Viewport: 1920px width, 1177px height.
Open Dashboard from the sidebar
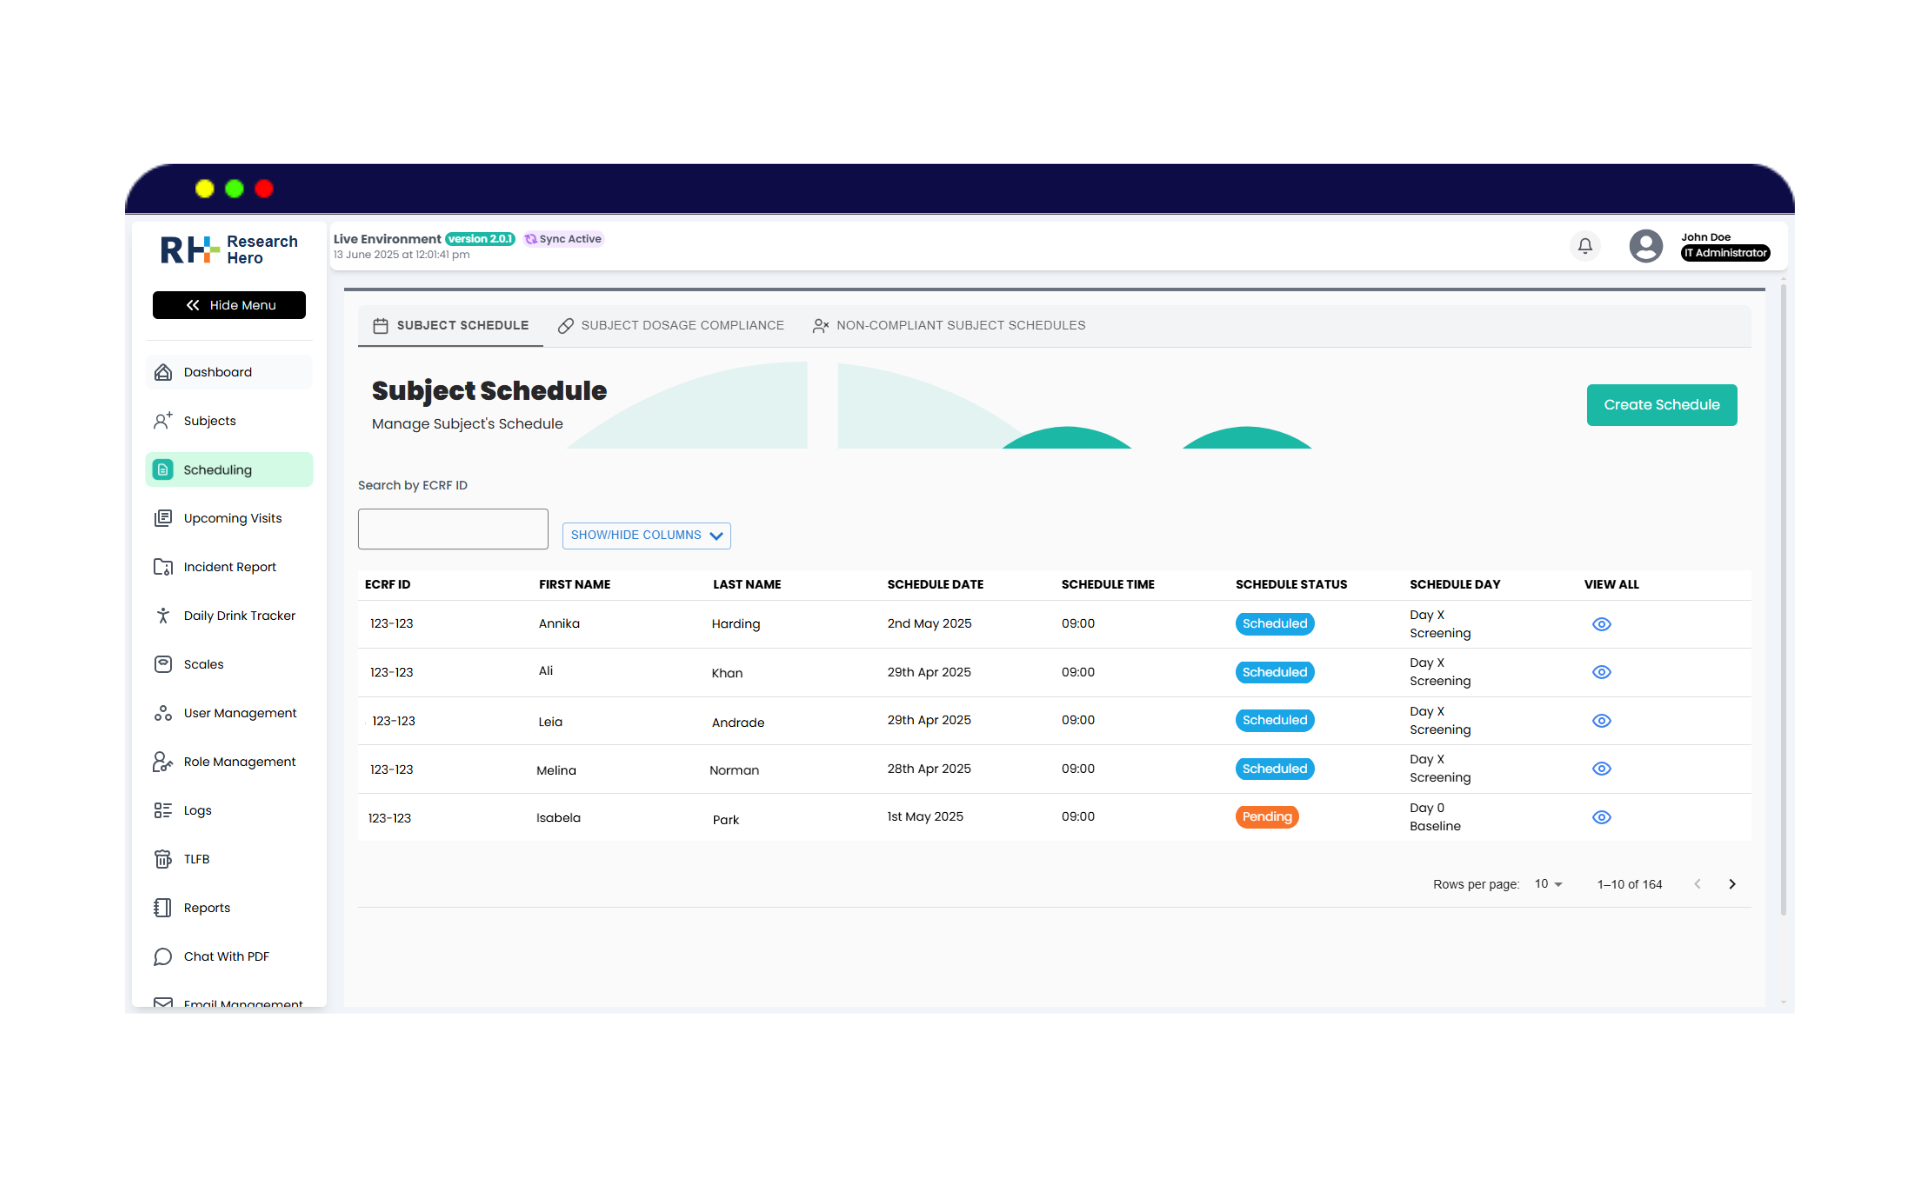(229, 372)
